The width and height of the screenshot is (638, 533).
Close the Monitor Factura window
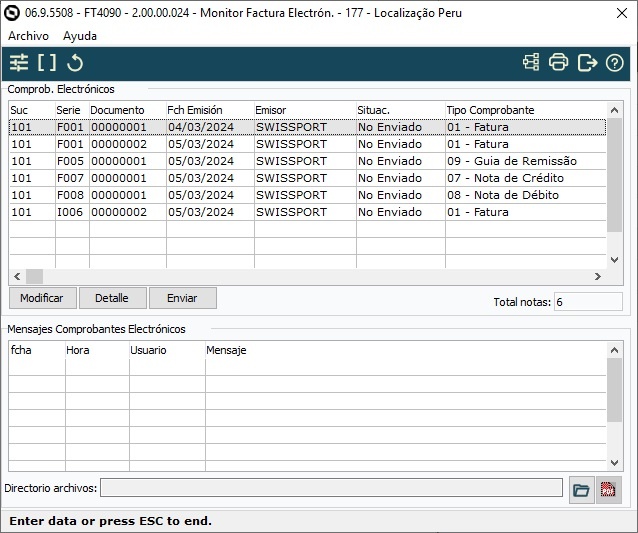622,13
